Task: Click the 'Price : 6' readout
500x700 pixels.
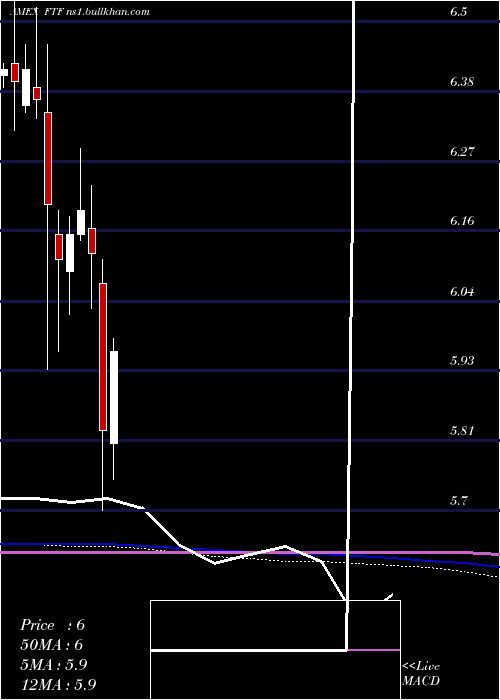Action: pyautogui.click(x=53, y=625)
